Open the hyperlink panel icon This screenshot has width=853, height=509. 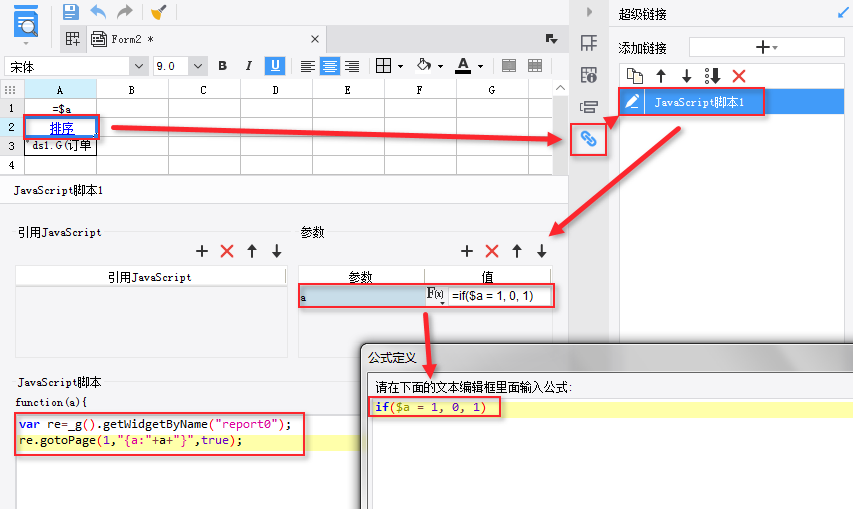pos(589,139)
